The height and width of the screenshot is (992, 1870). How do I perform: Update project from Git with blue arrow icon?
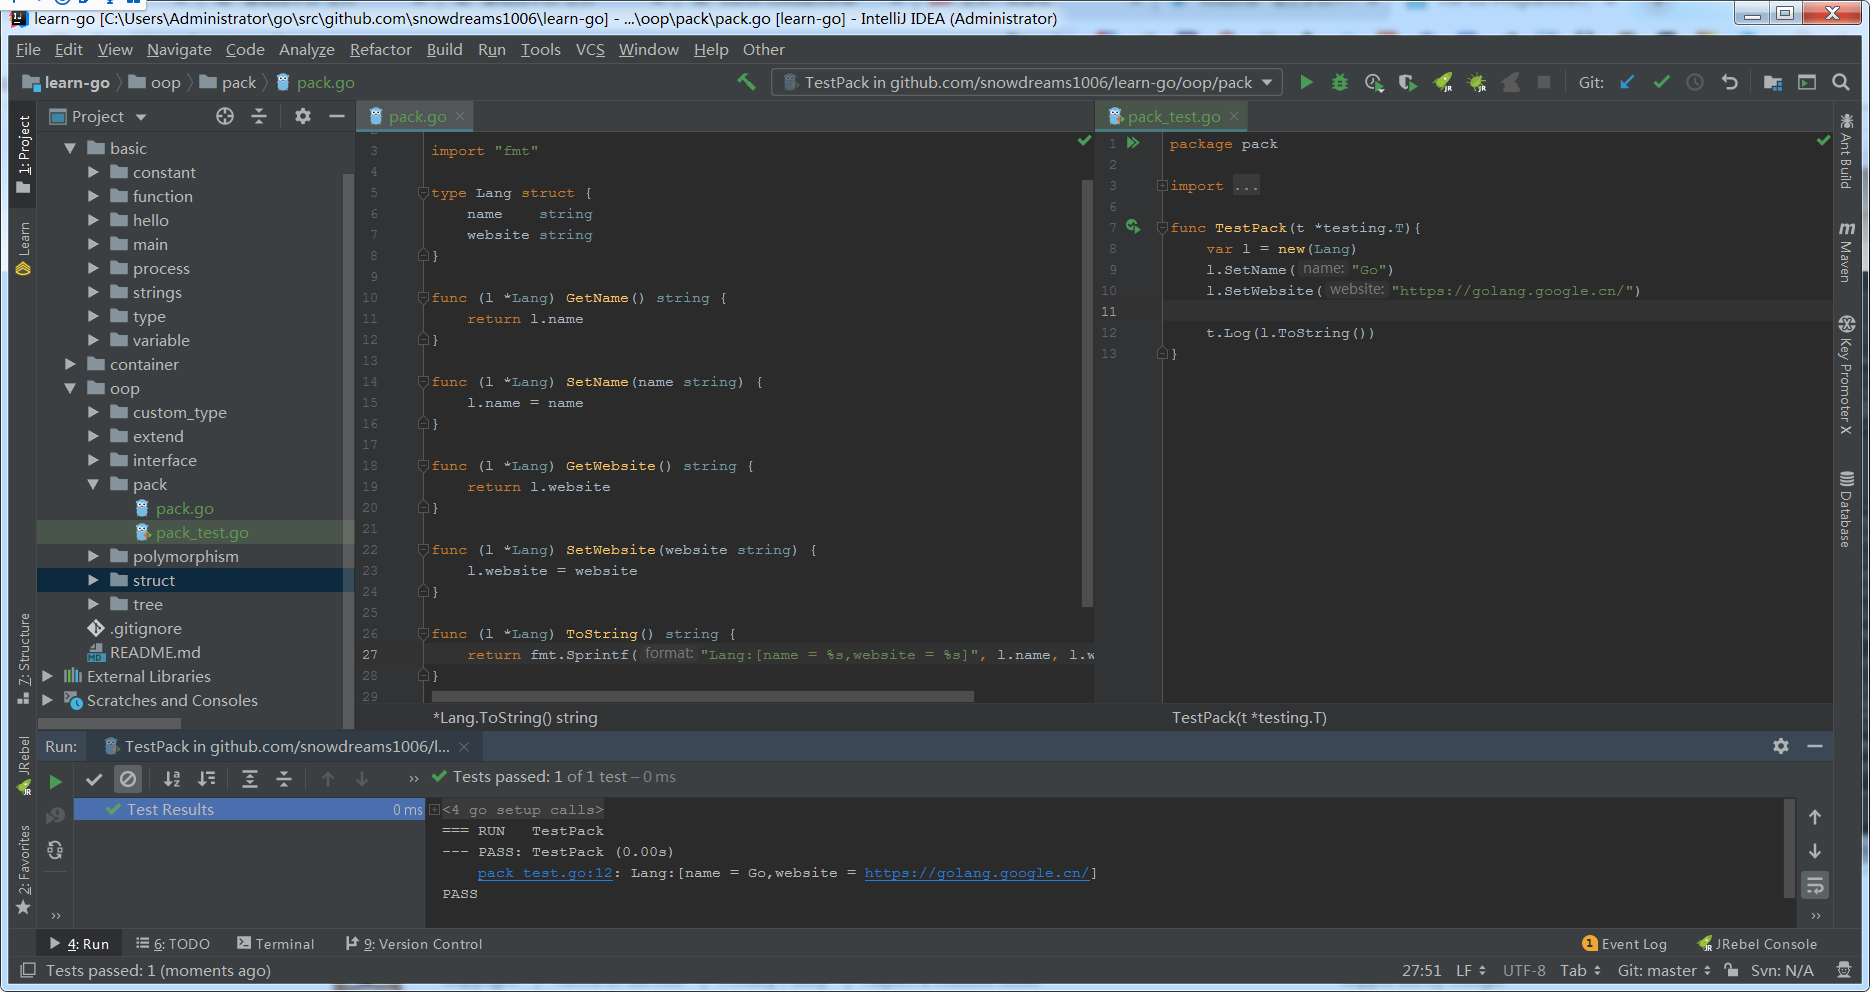tap(1626, 82)
